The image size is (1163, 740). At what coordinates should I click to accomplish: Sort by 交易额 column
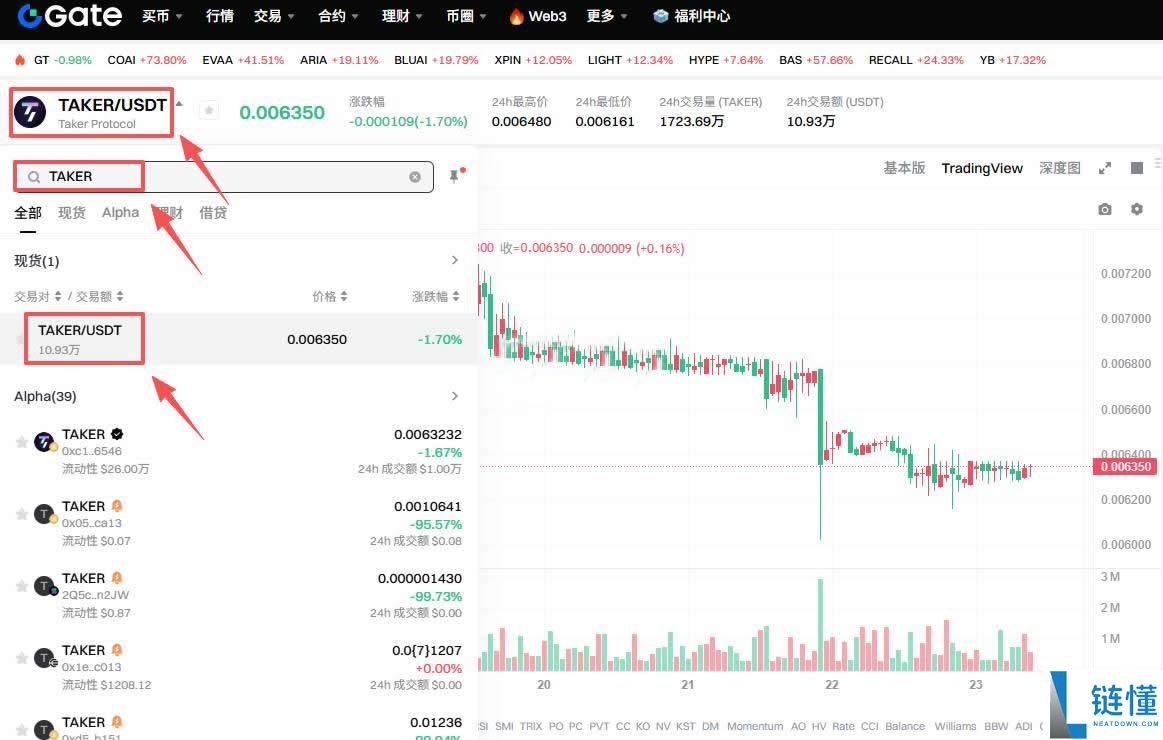click(x=99, y=296)
